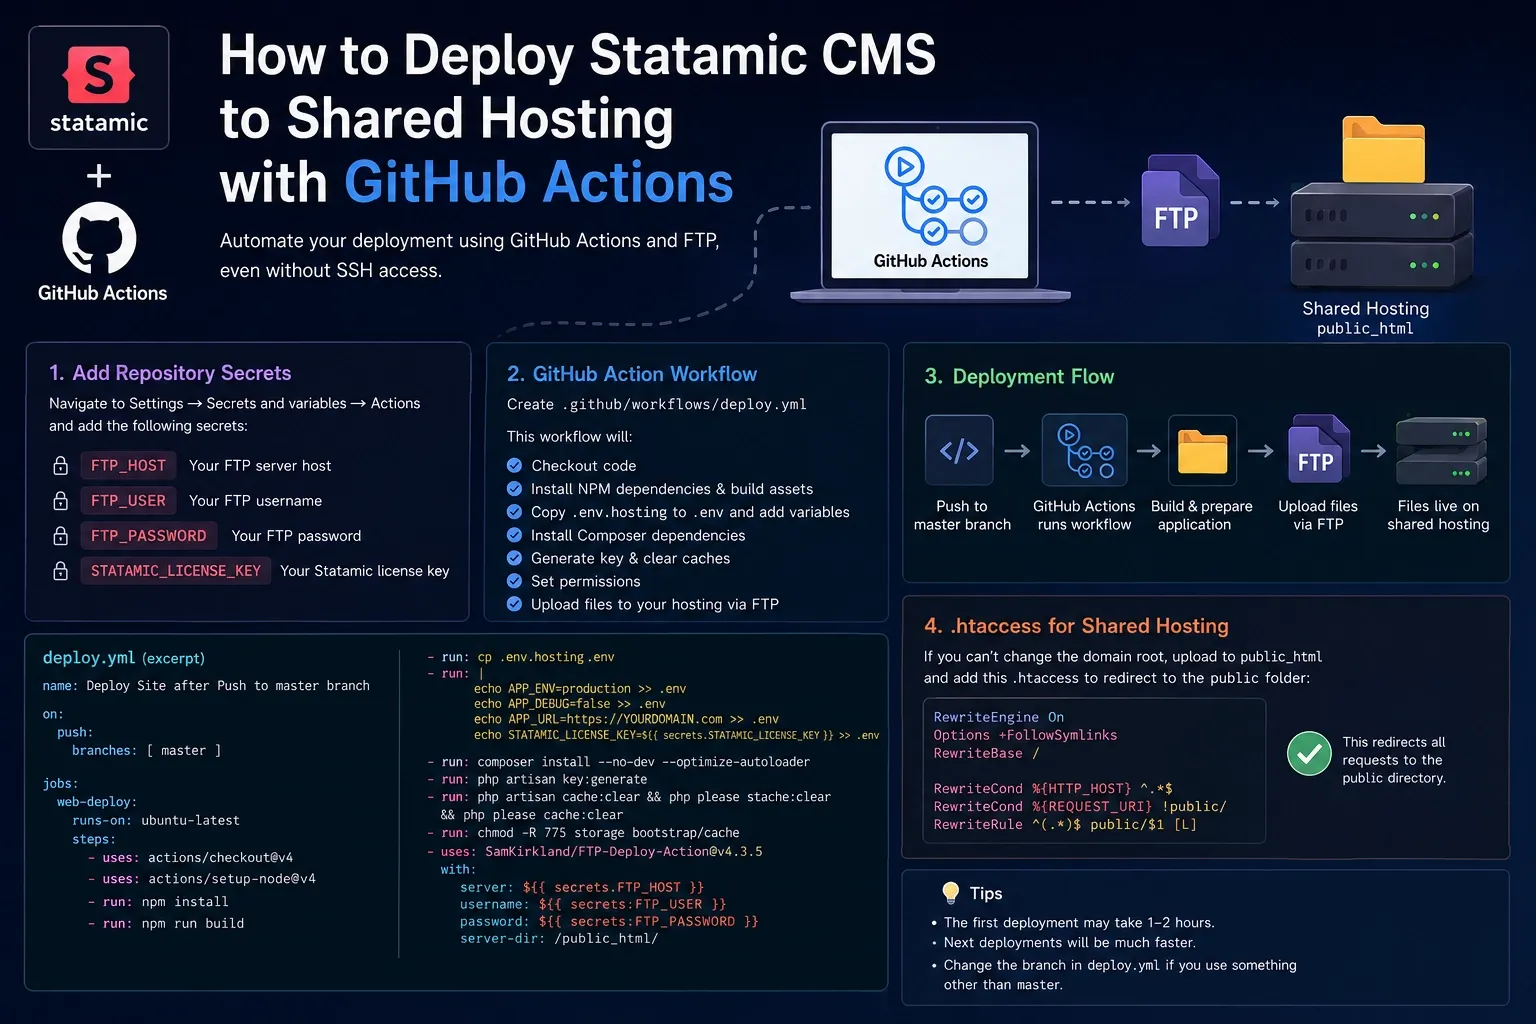Image resolution: width=1536 pixels, height=1024 pixels.
Task: Click the lock icon beside STATAMIC_LICENSE_KEY
Action: point(60,571)
